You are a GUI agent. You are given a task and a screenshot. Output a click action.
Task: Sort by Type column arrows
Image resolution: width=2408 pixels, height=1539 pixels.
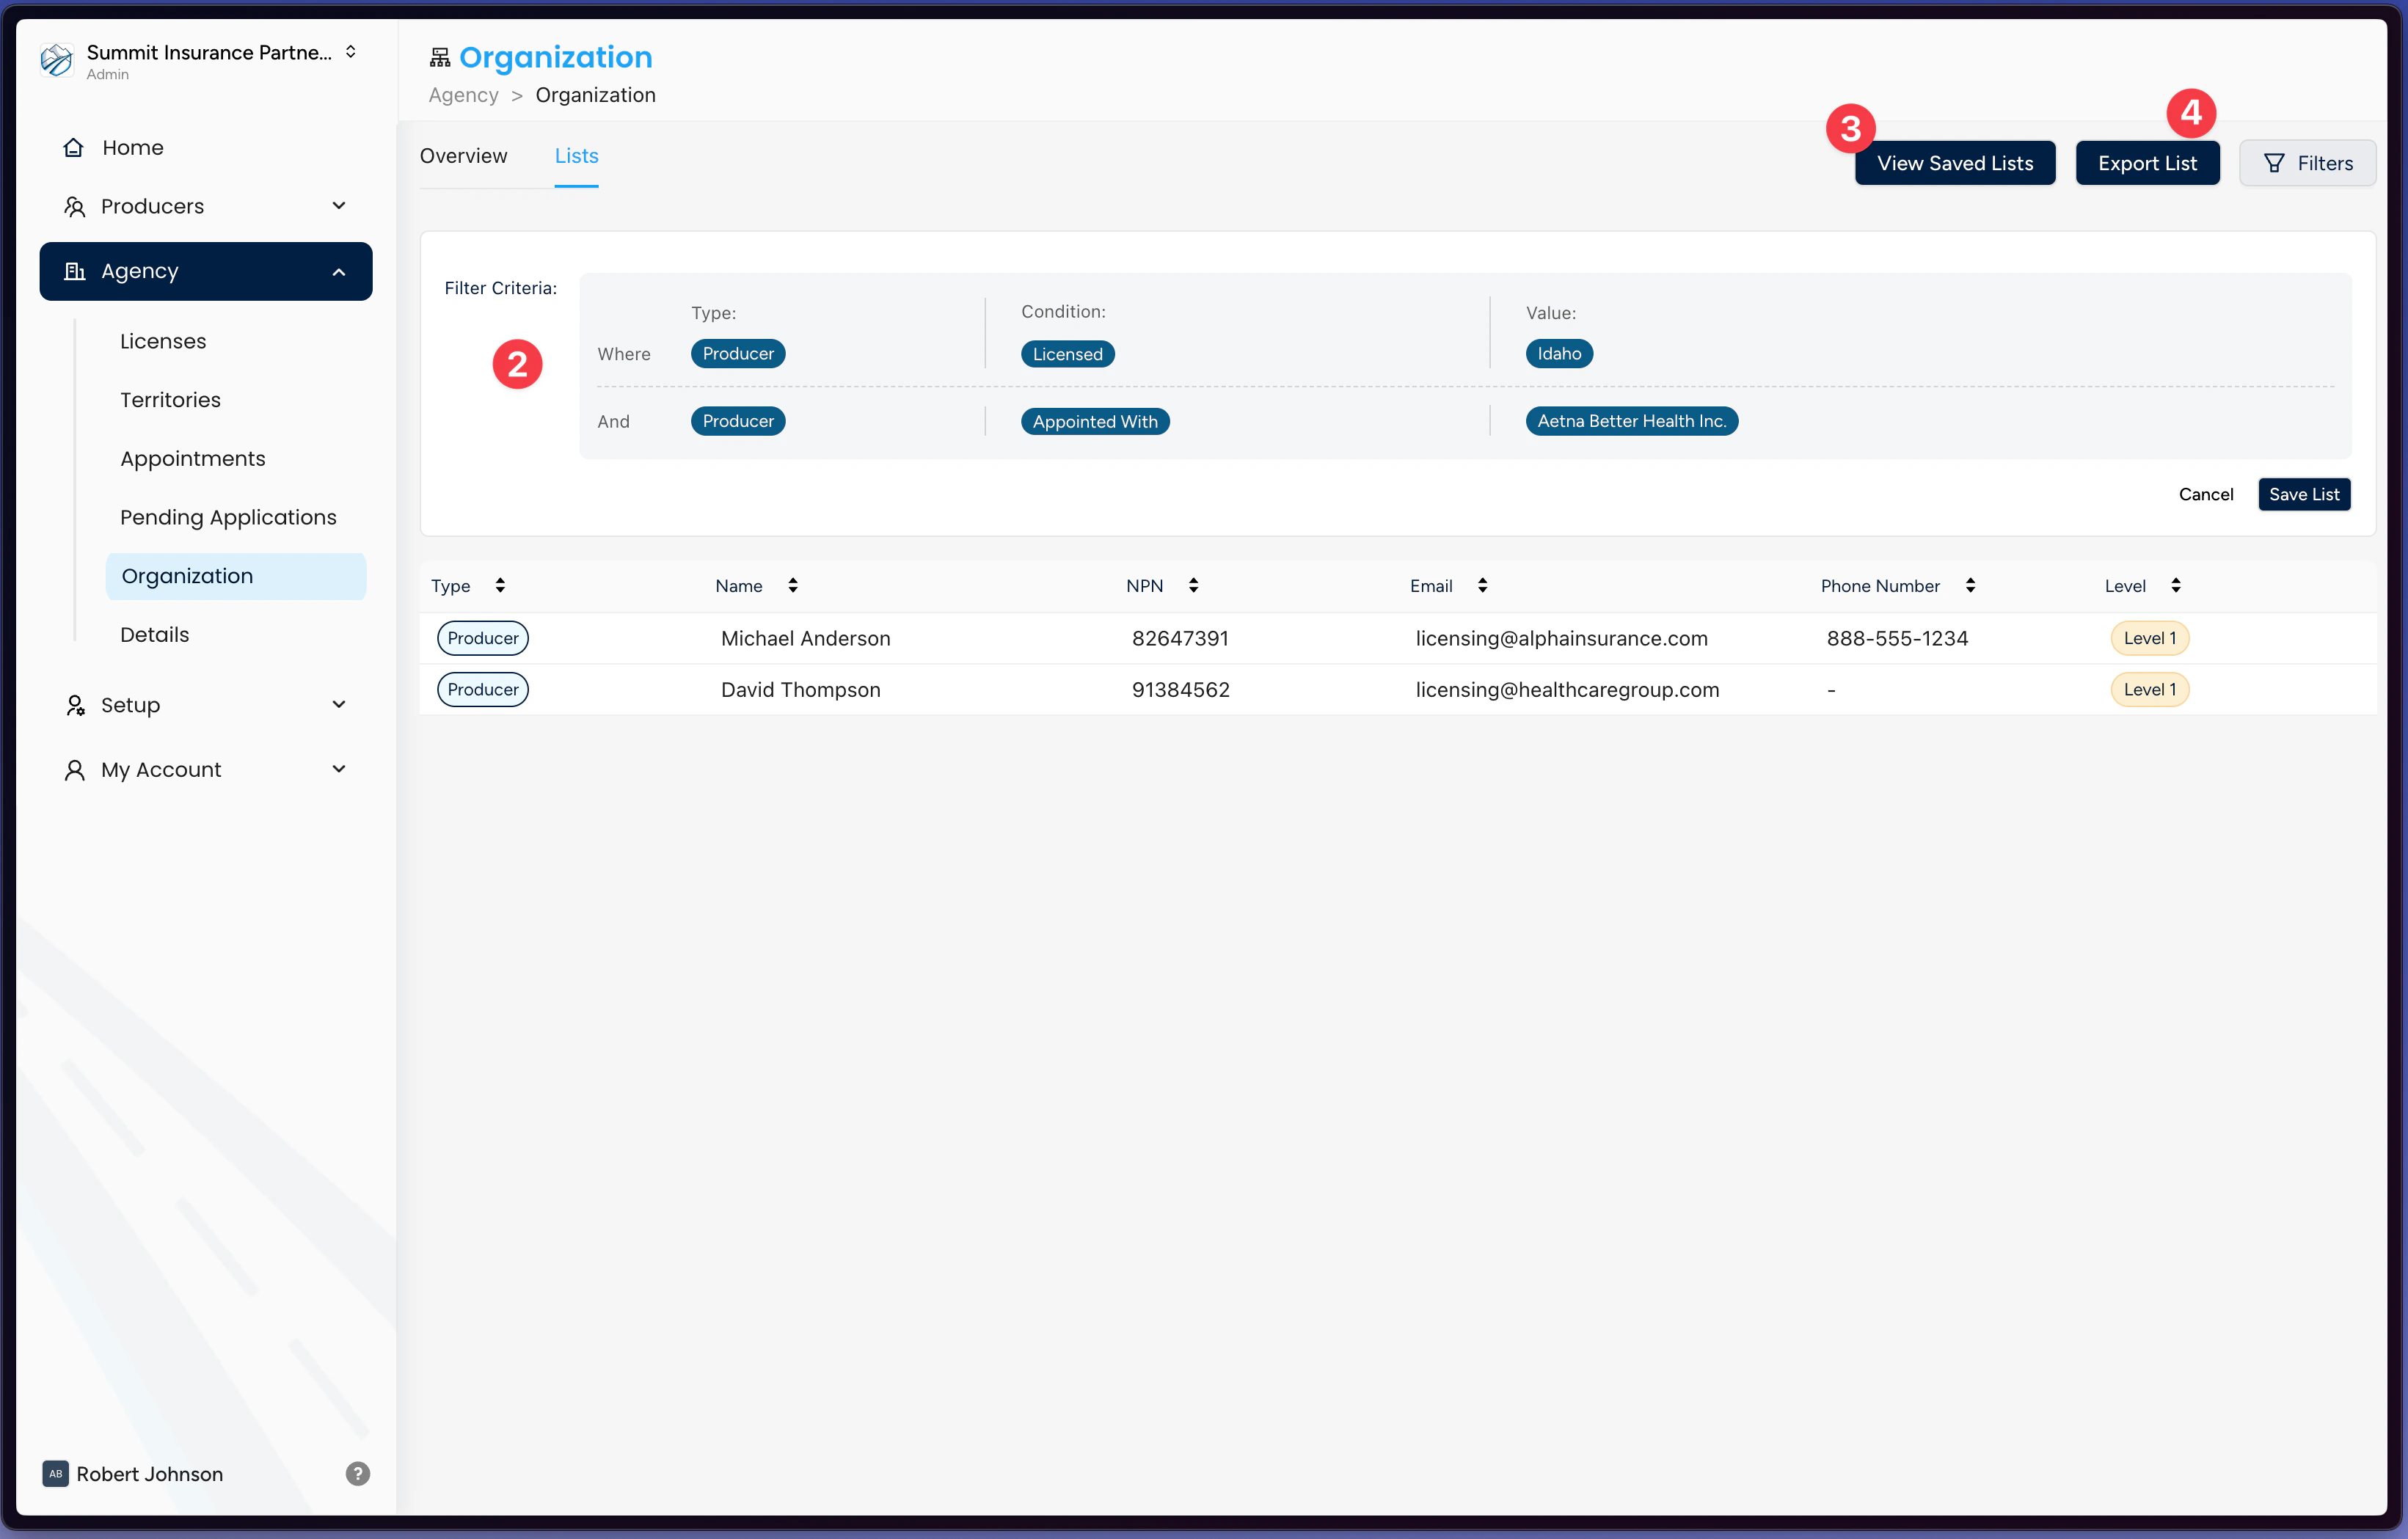tap(500, 586)
